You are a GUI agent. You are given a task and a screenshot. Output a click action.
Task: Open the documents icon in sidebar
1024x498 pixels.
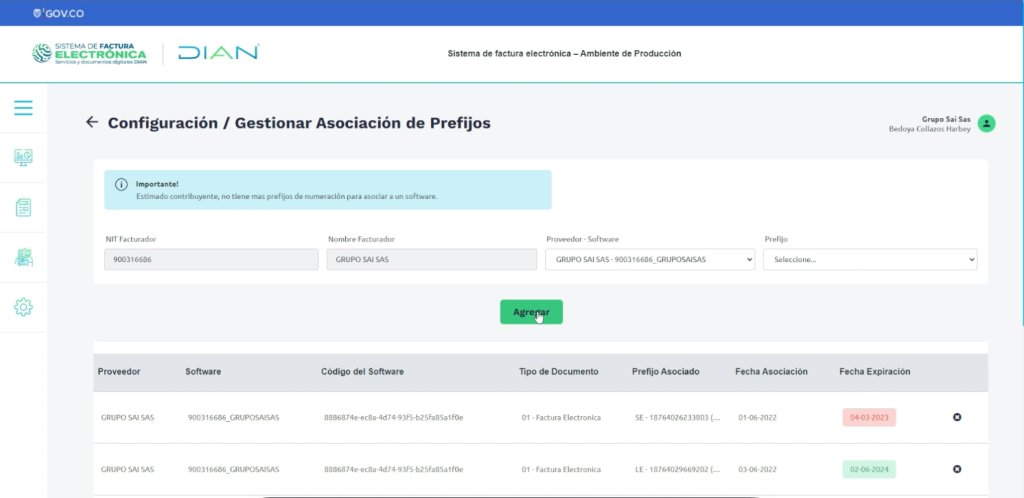pos(24,208)
